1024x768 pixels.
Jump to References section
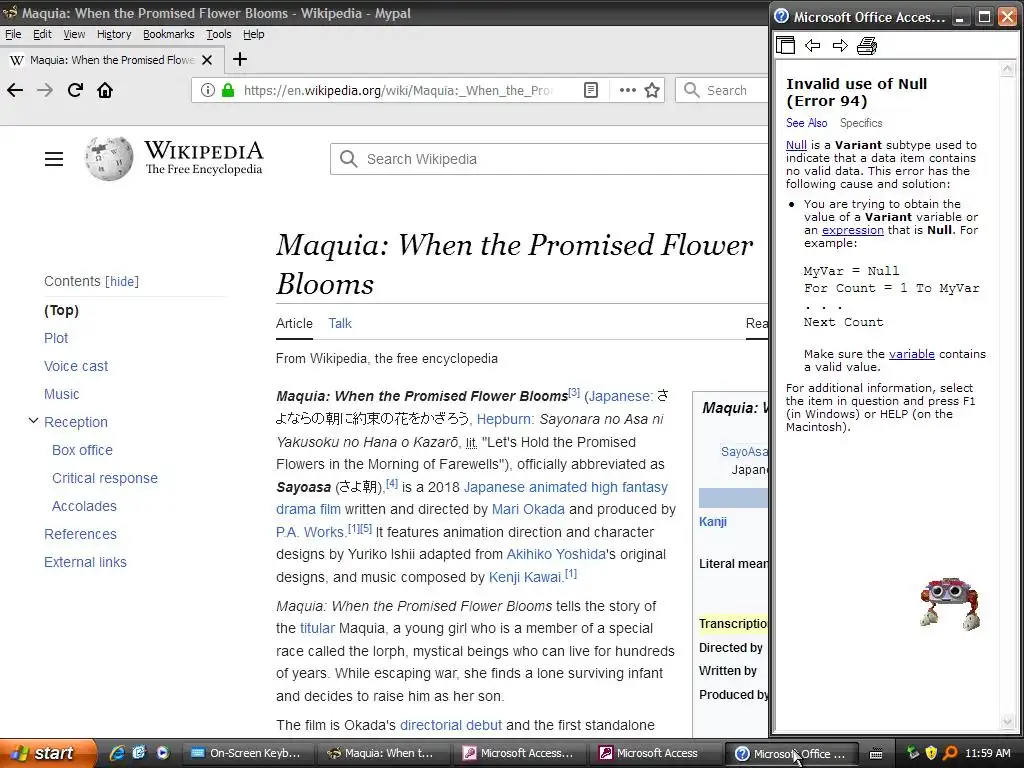(x=80, y=534)
